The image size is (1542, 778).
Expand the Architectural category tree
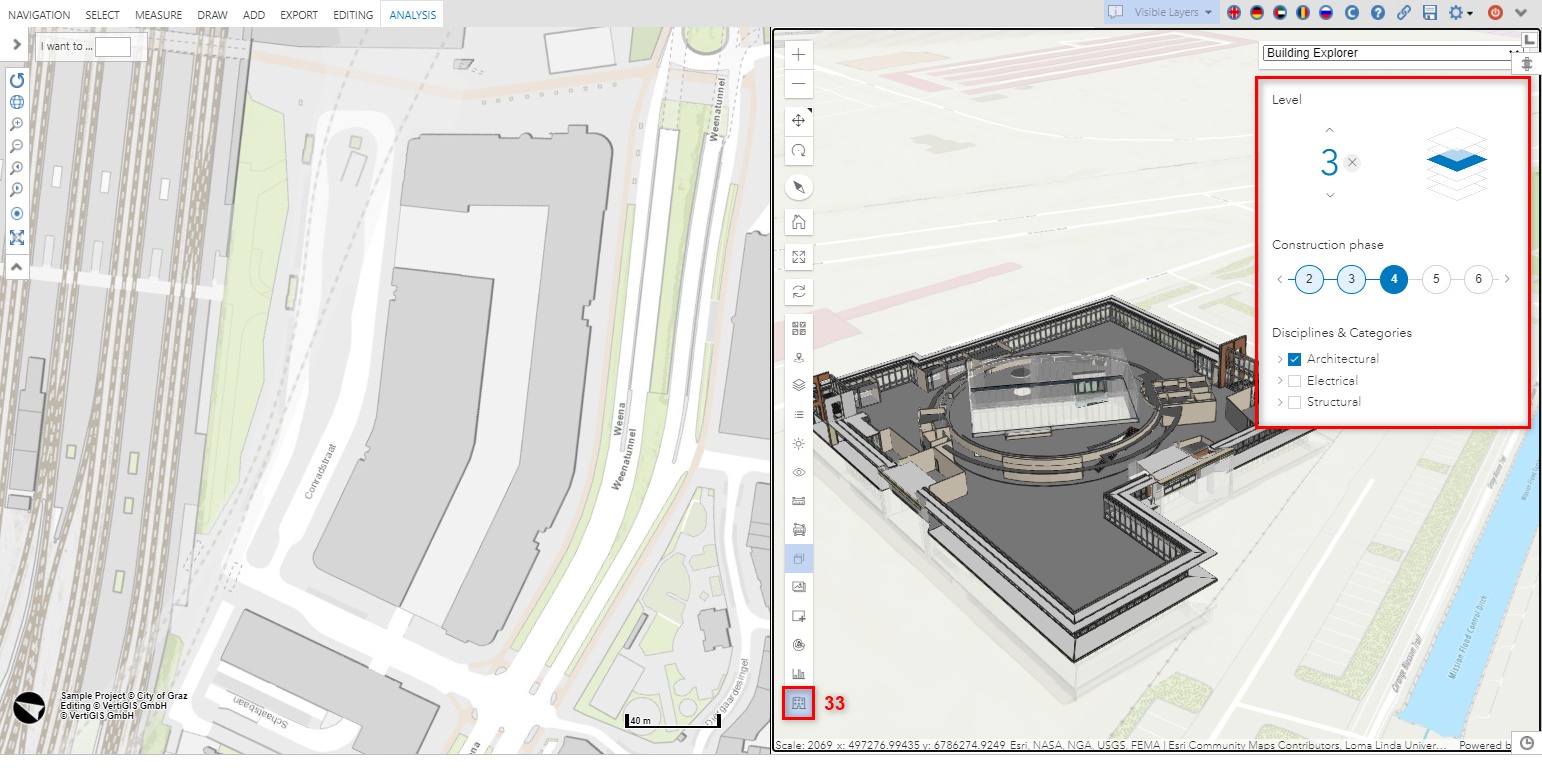1280,359
